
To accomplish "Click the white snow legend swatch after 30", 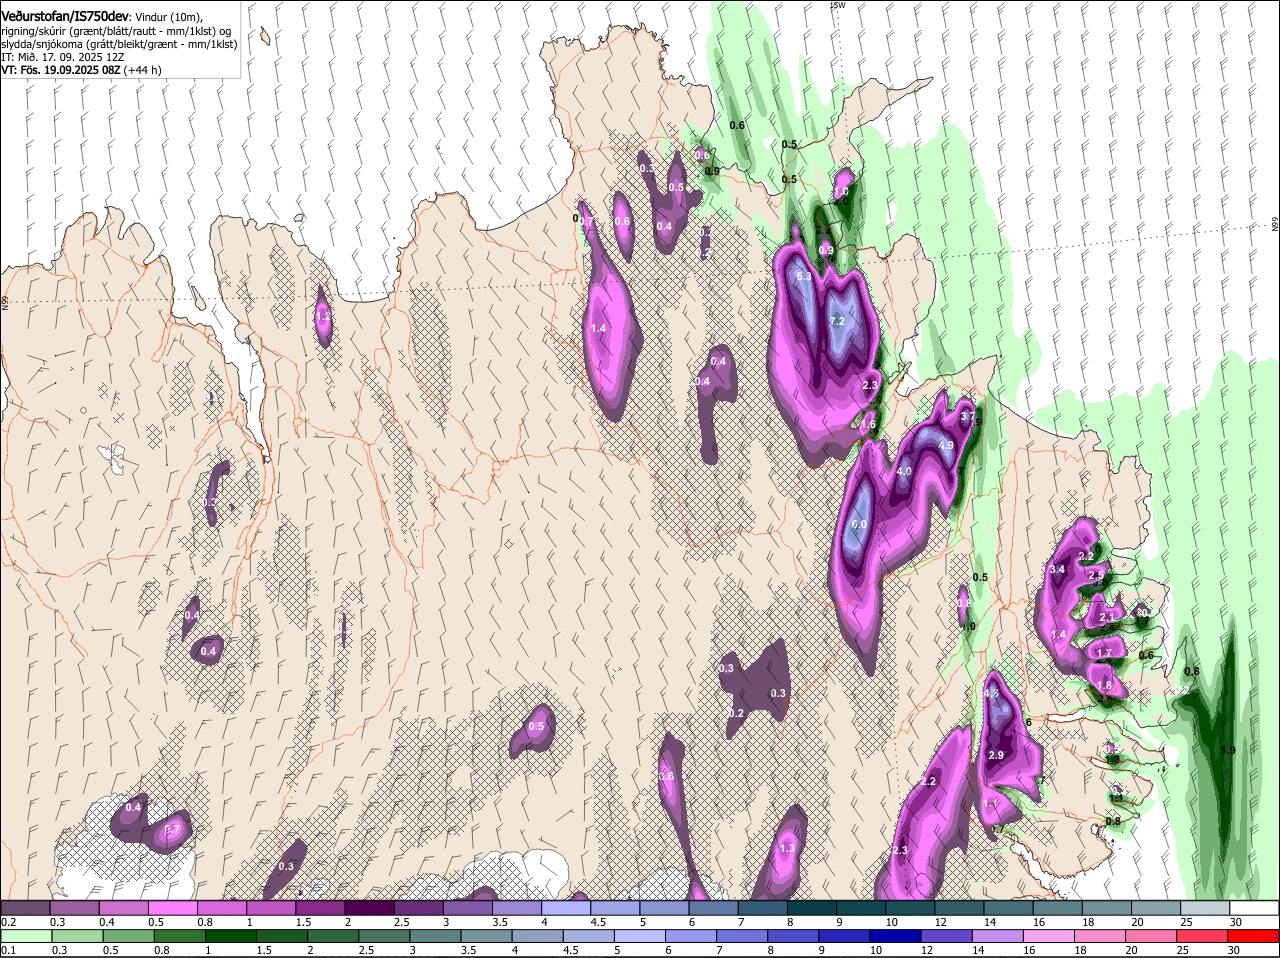I will pos(1255,908).
